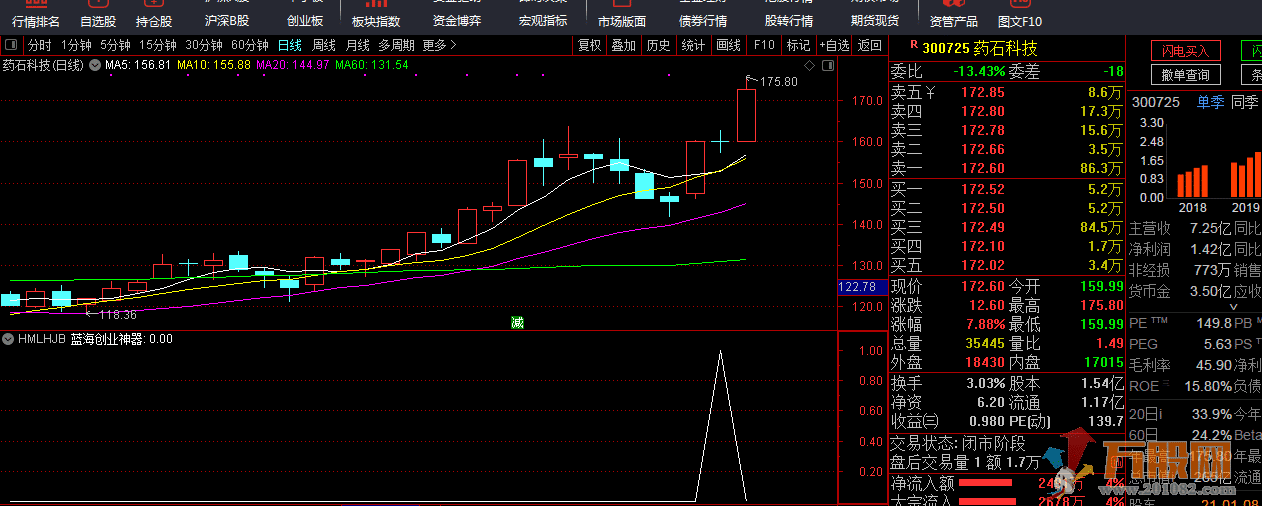This screenshot has width=1262, height=506.
Task: Click the 卖一 price 172.60
Action: (x=982, y=168)
